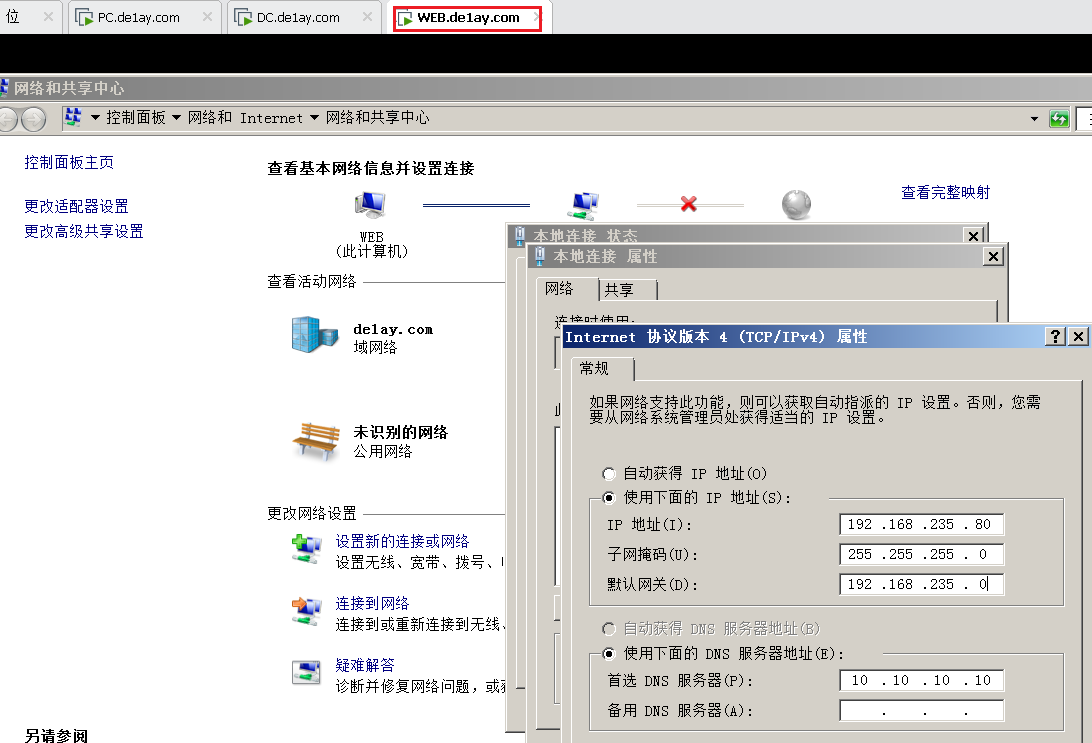Image resolution: width=1092 pixels, height=743 pixels.
Task: Expand dropdown arrow after 控制面板
Action: click(176, 118)
